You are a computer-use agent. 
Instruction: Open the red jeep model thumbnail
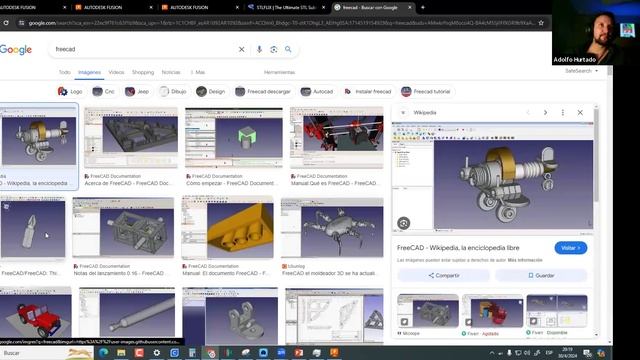[x=36, y=312]
